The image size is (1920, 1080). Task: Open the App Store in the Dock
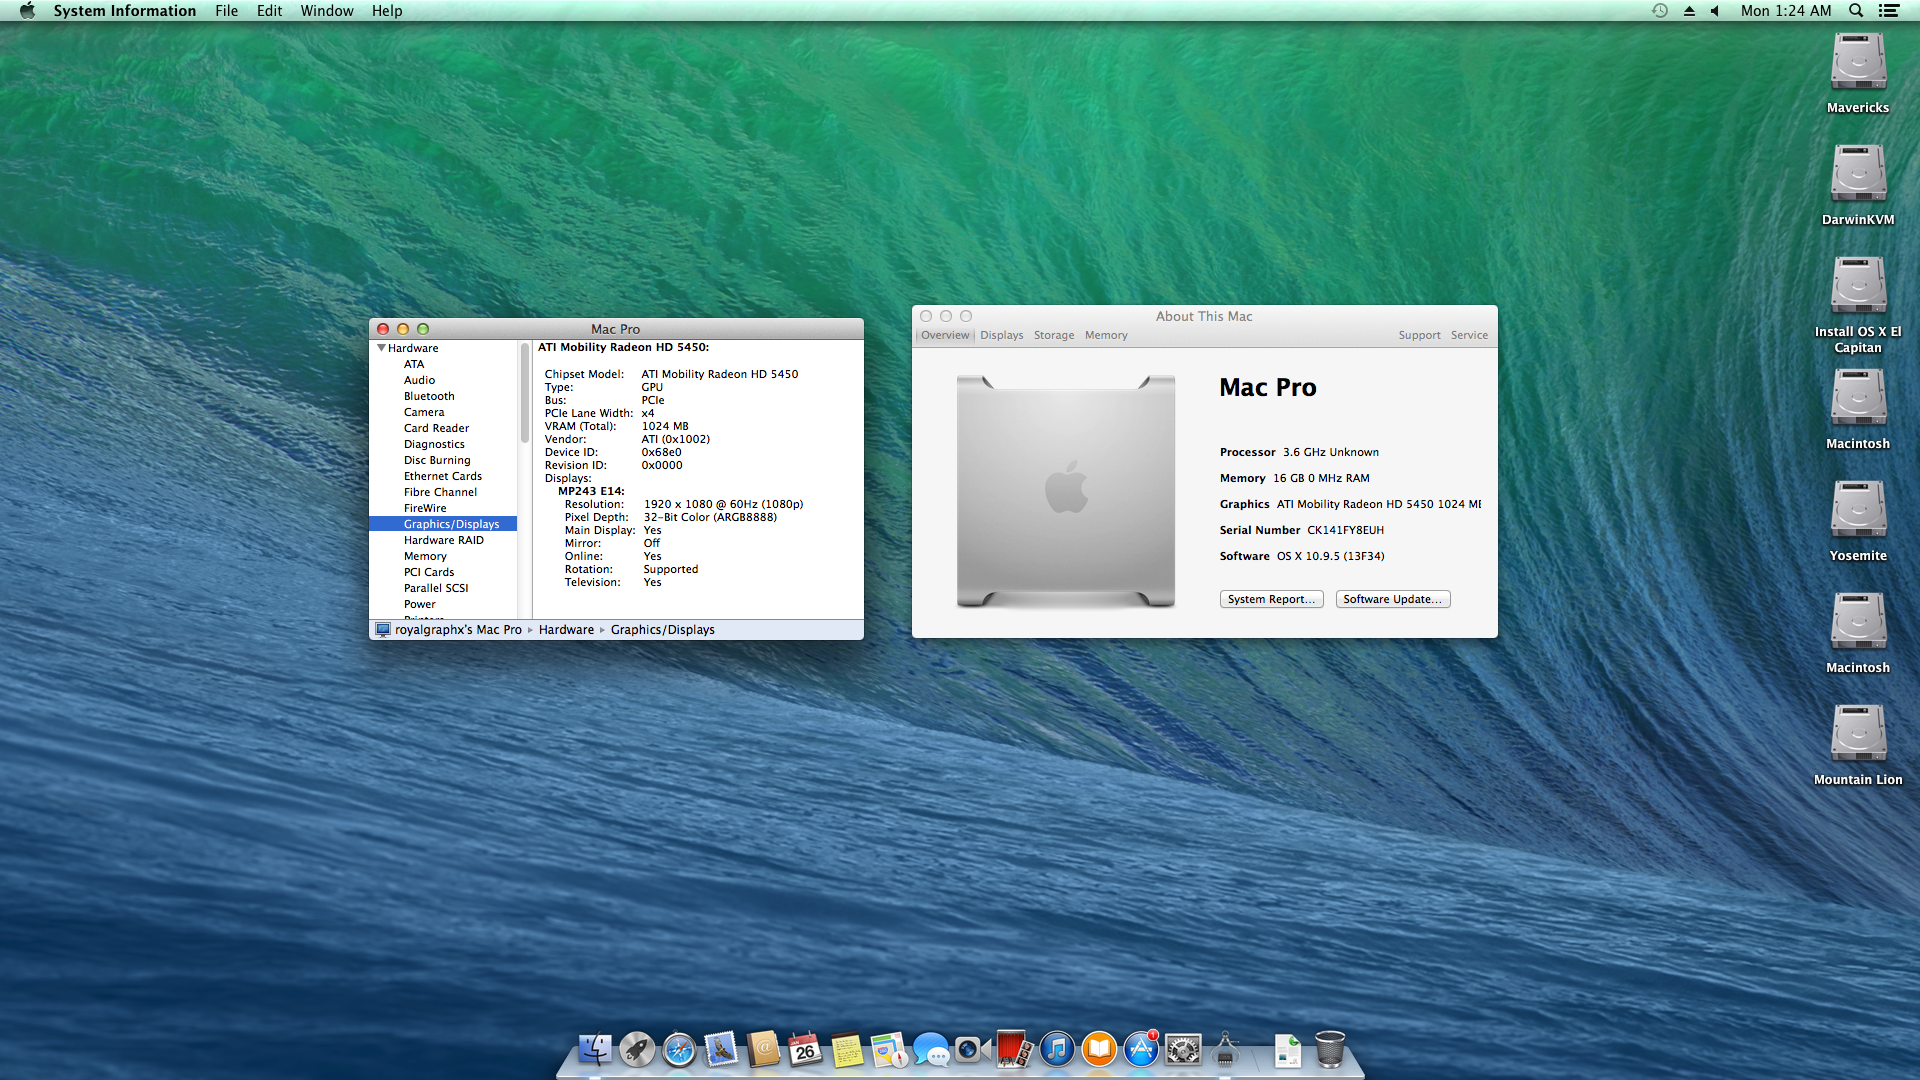click(1140, 1049)
